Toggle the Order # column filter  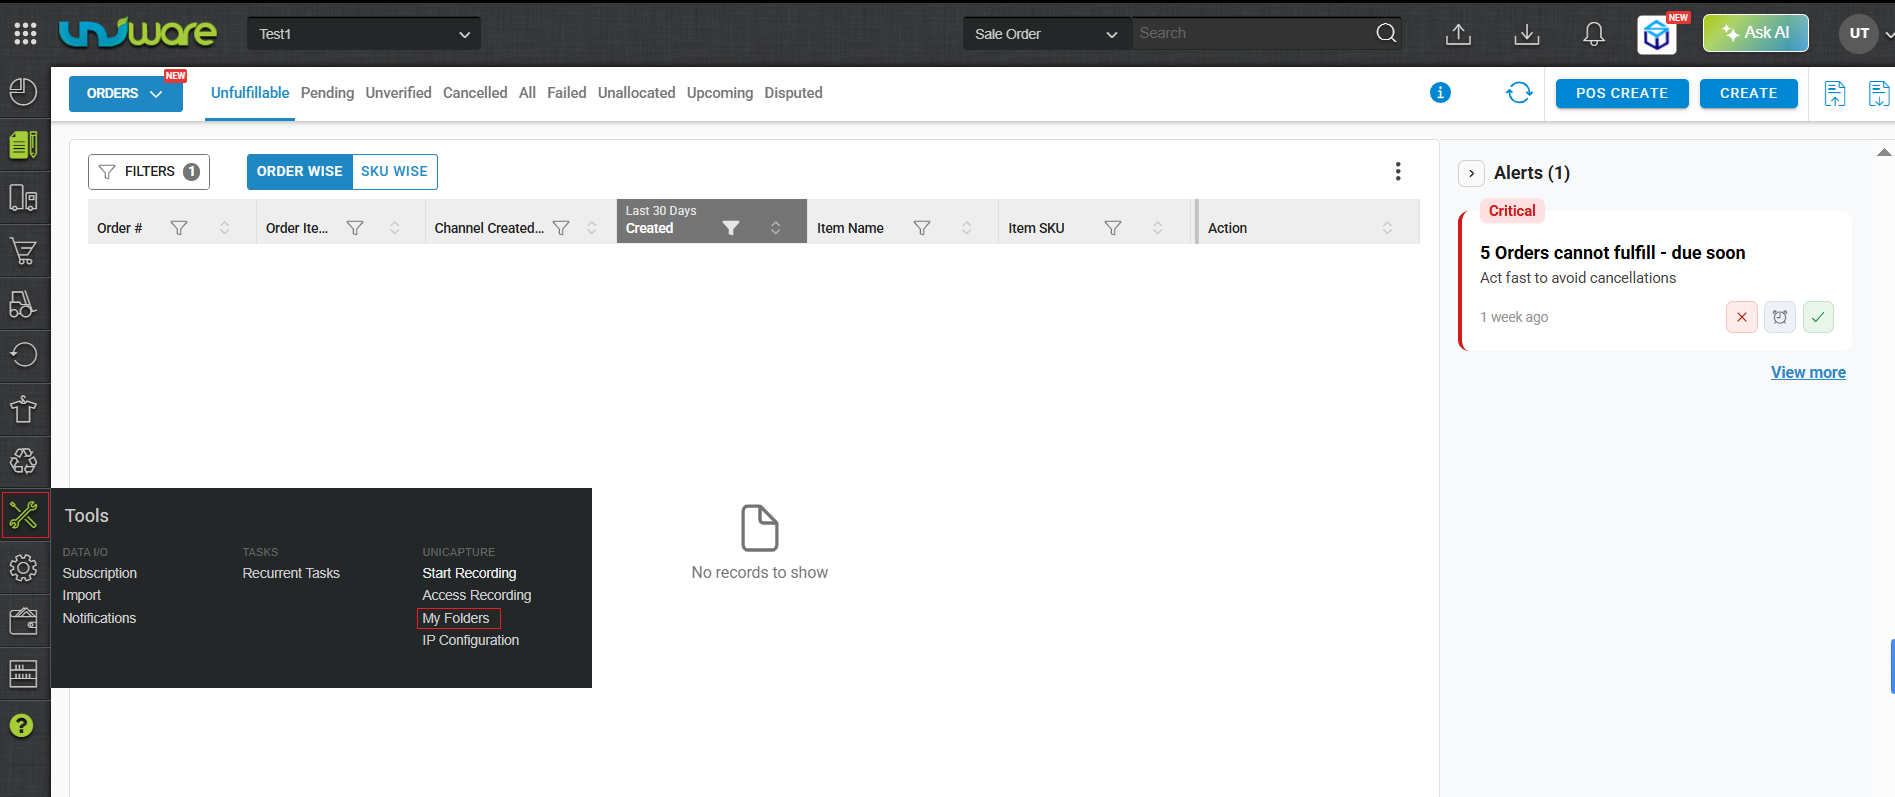[x=179, y=228]
